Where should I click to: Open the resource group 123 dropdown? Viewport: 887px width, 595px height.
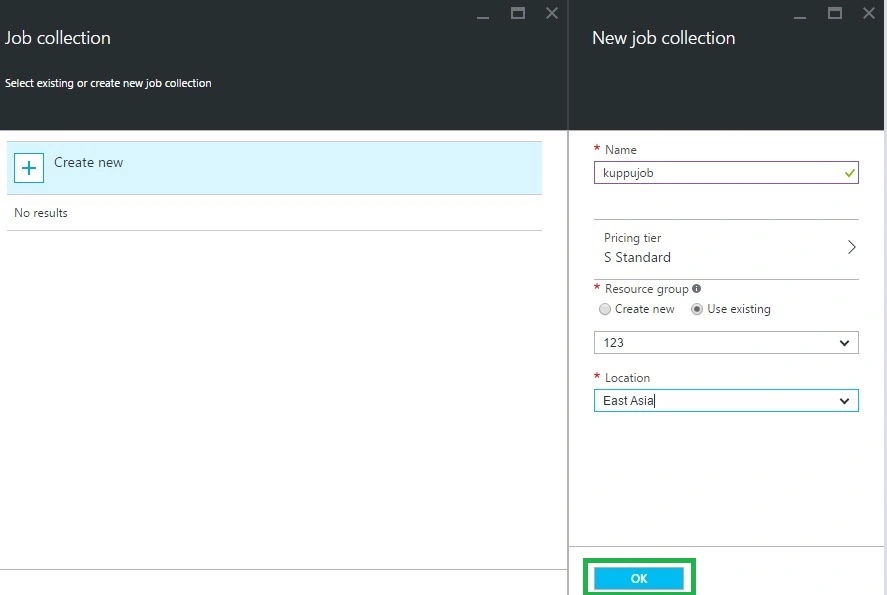click(x=726, y=343)
